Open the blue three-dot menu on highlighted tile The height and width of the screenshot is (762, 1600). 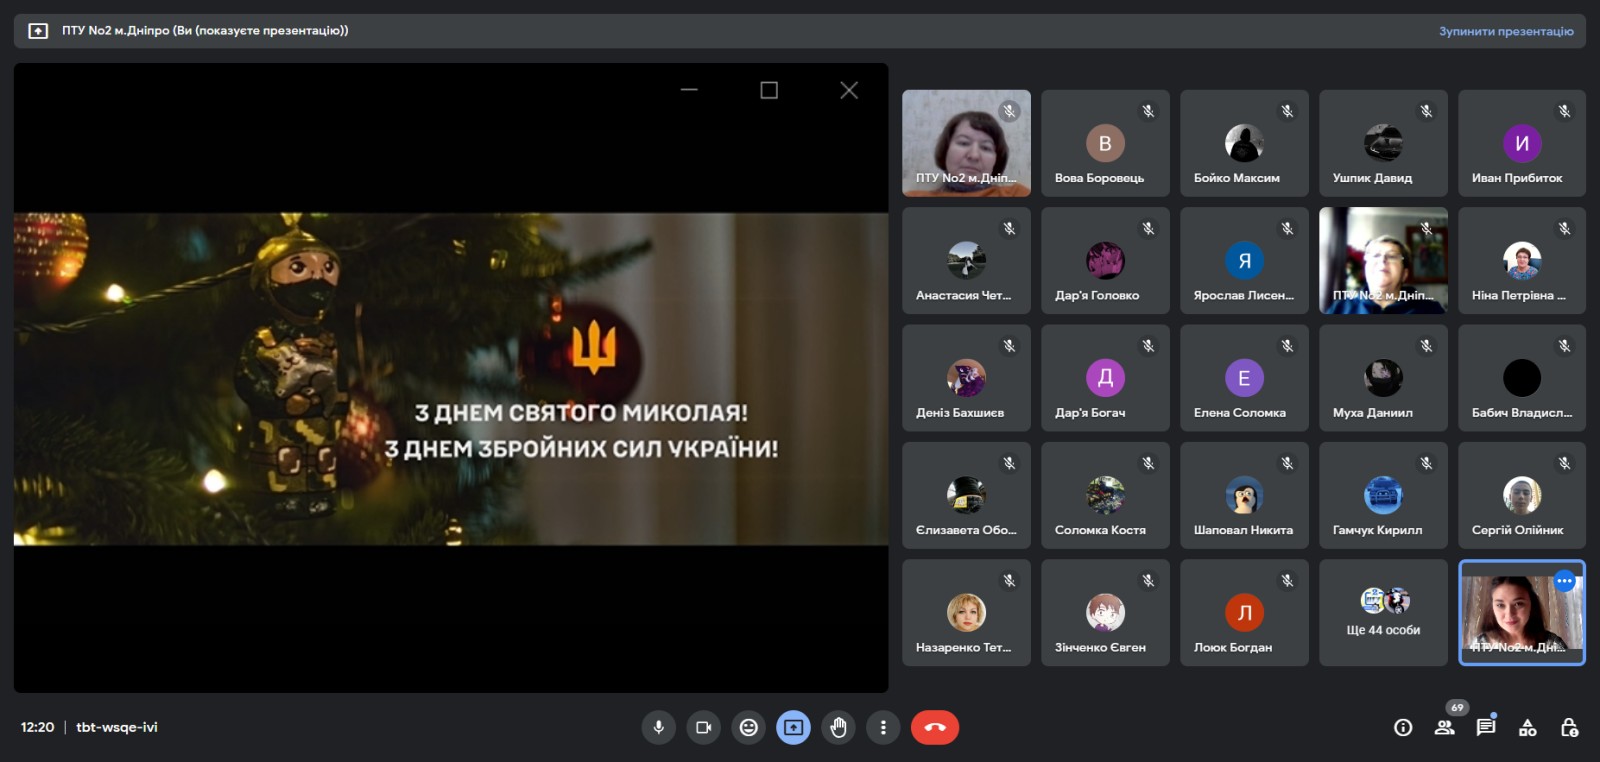1565,581
